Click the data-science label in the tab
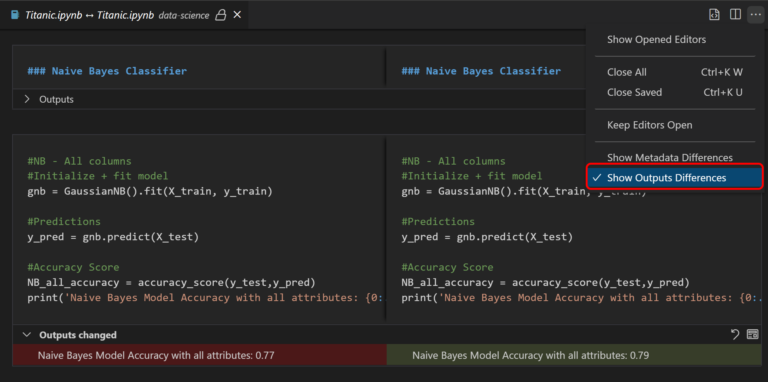 [184, 16]
